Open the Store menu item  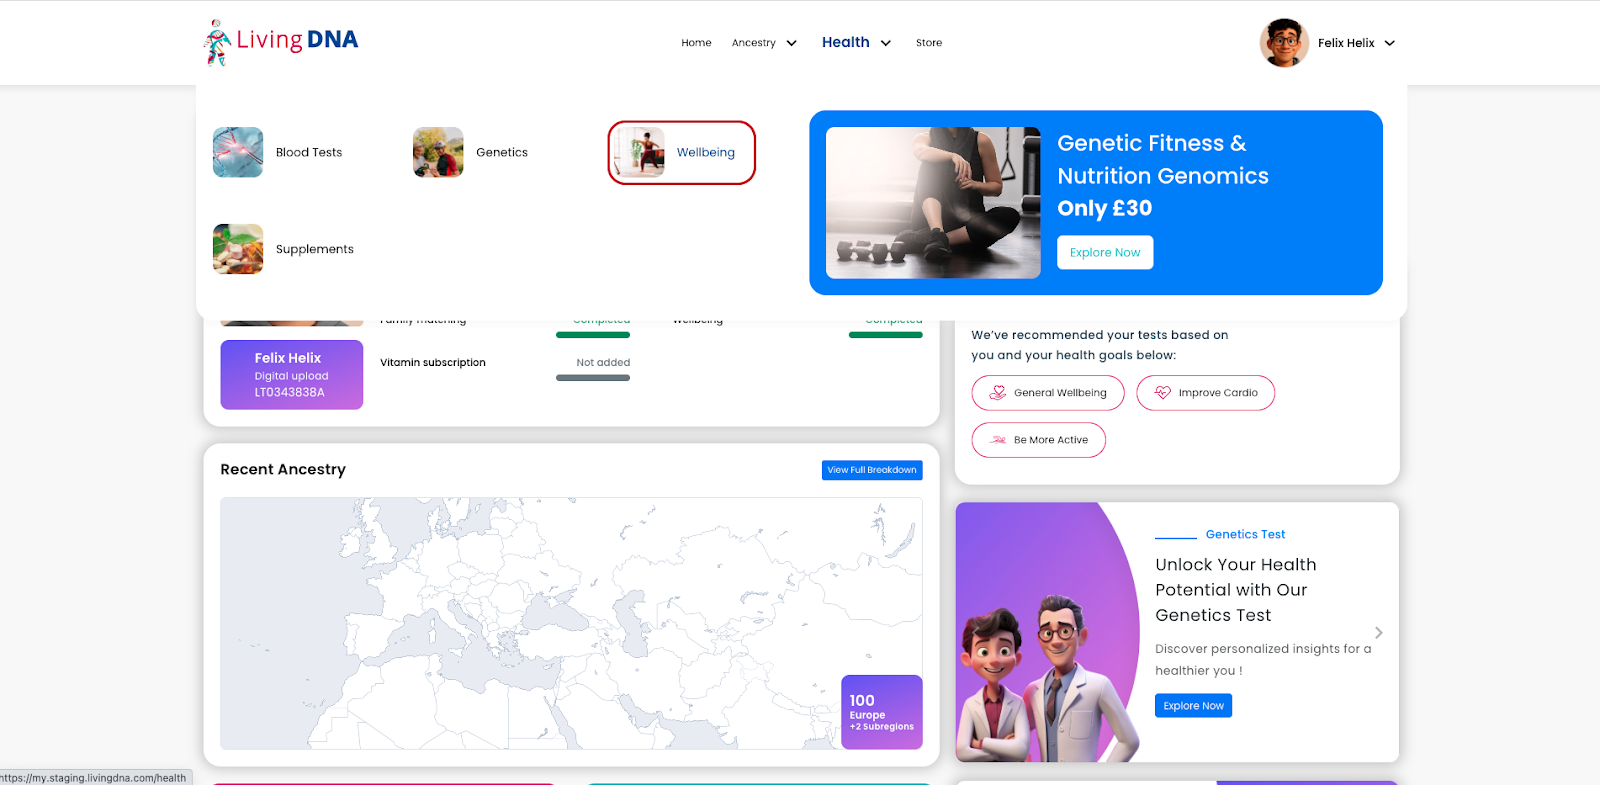click(x=929, y=43)
